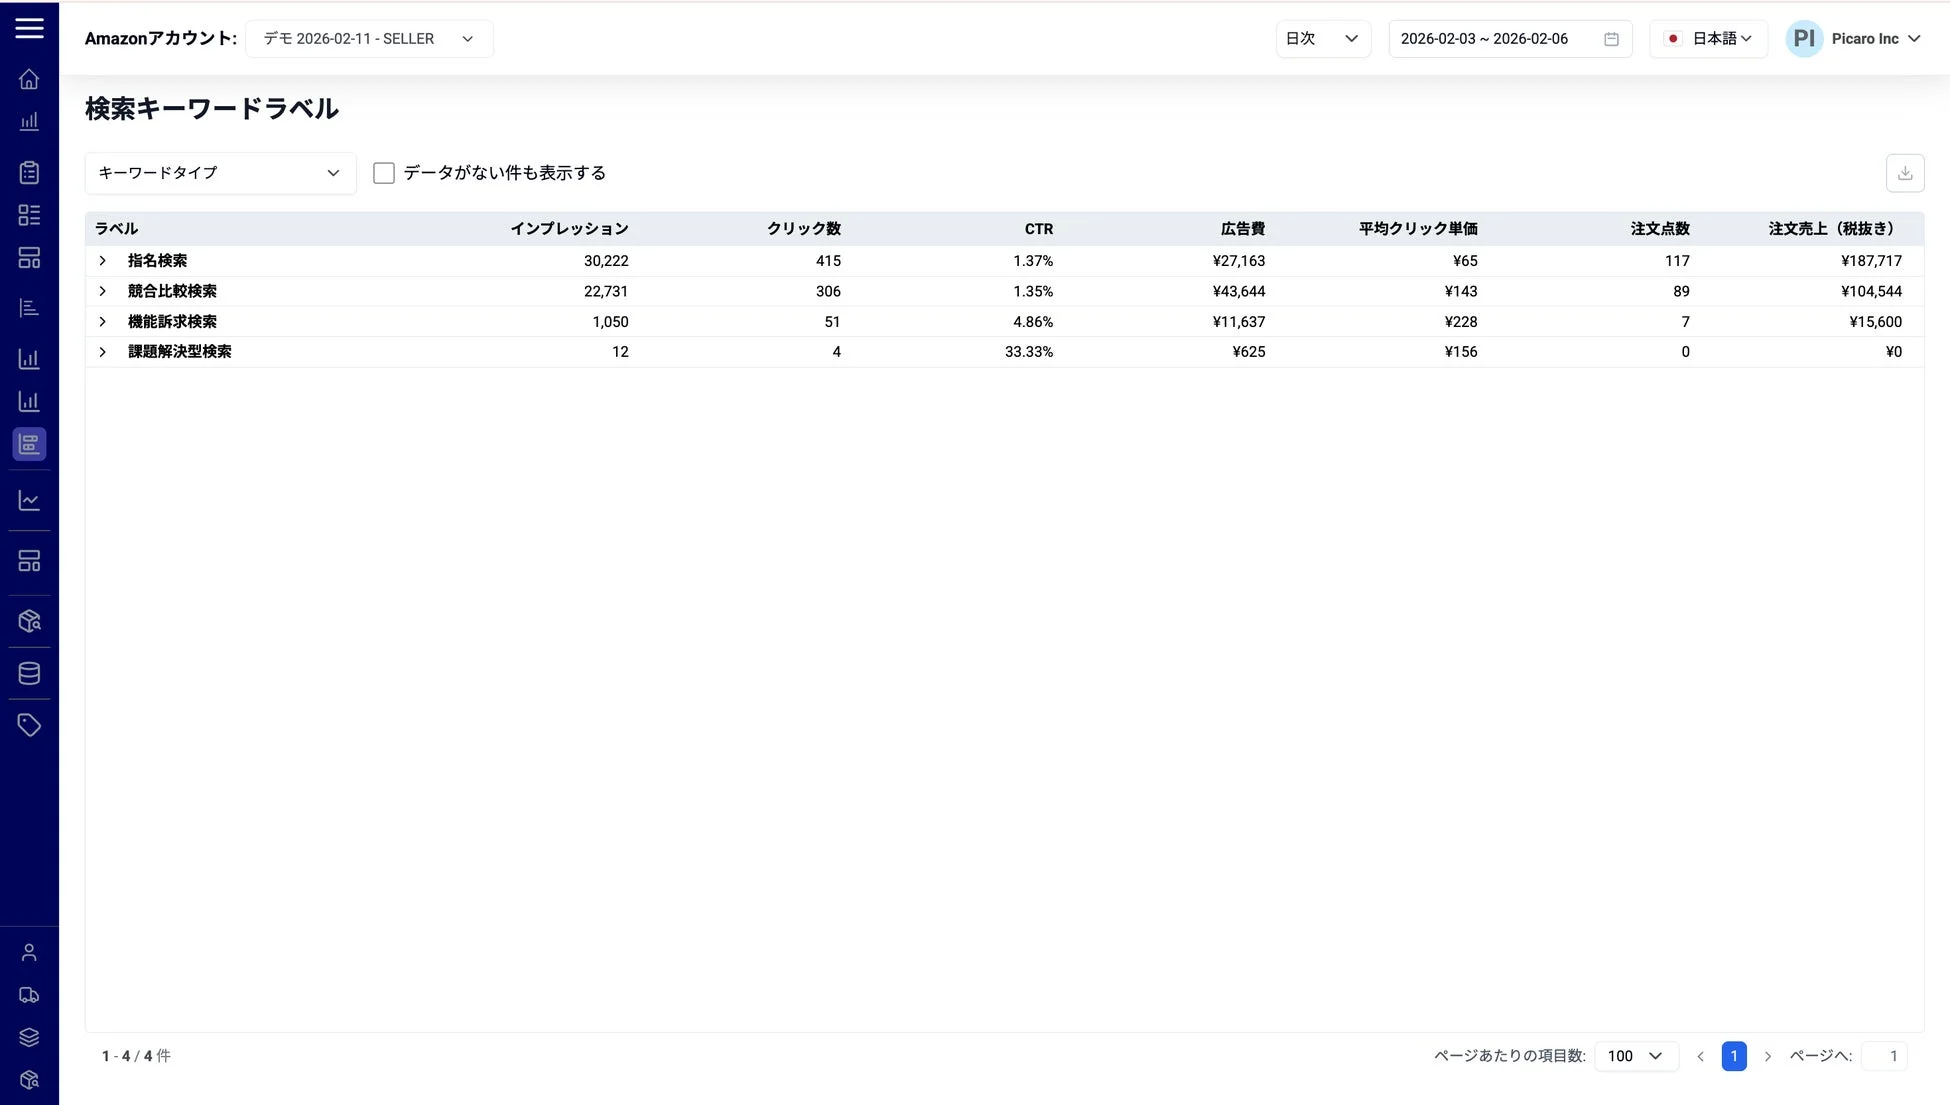The width and height of the screenshot is (1950, 1105).
Task: Open items-per-page dropdown showing 100
Action: 1636,1055
